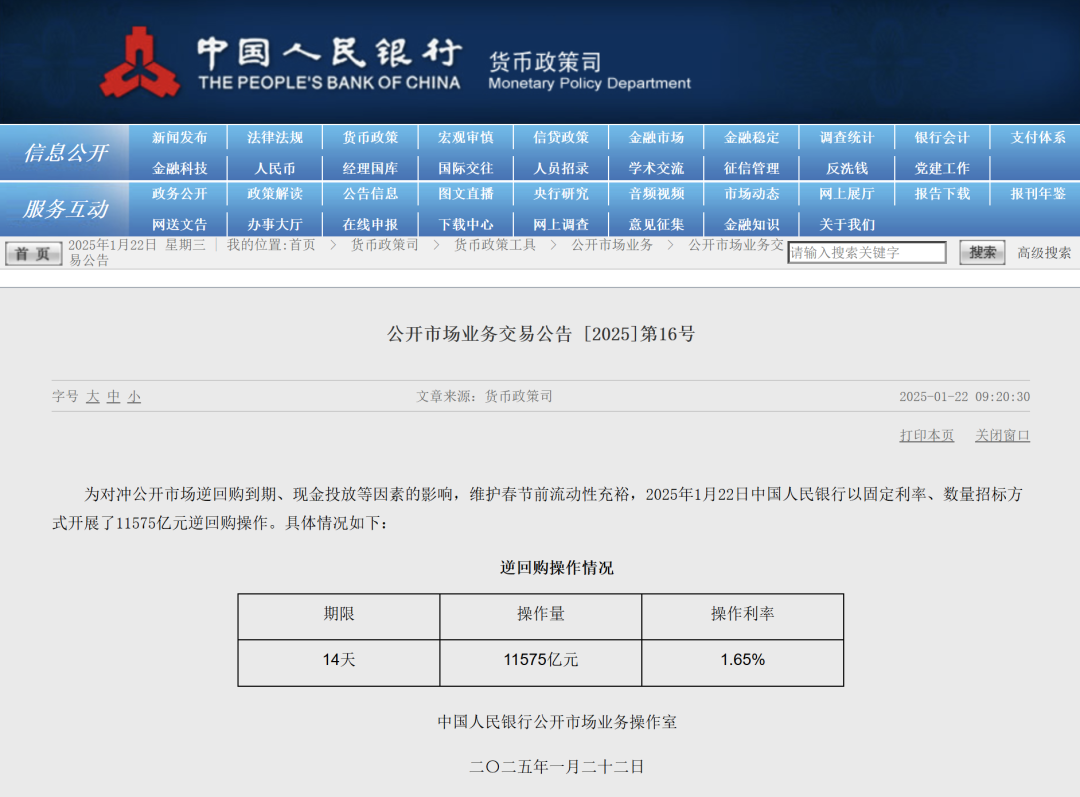Viewport: 1080px width, 797px height.
Task: Open 支付体系 navigation item
Action: click(x=1037, y=138)
